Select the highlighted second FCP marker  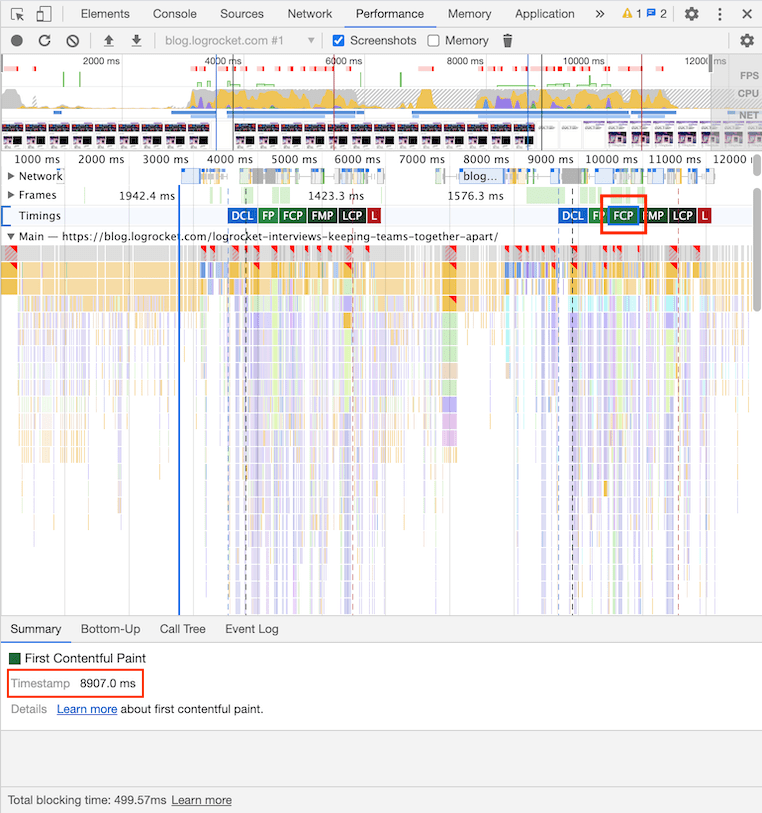tap(624, 216)
